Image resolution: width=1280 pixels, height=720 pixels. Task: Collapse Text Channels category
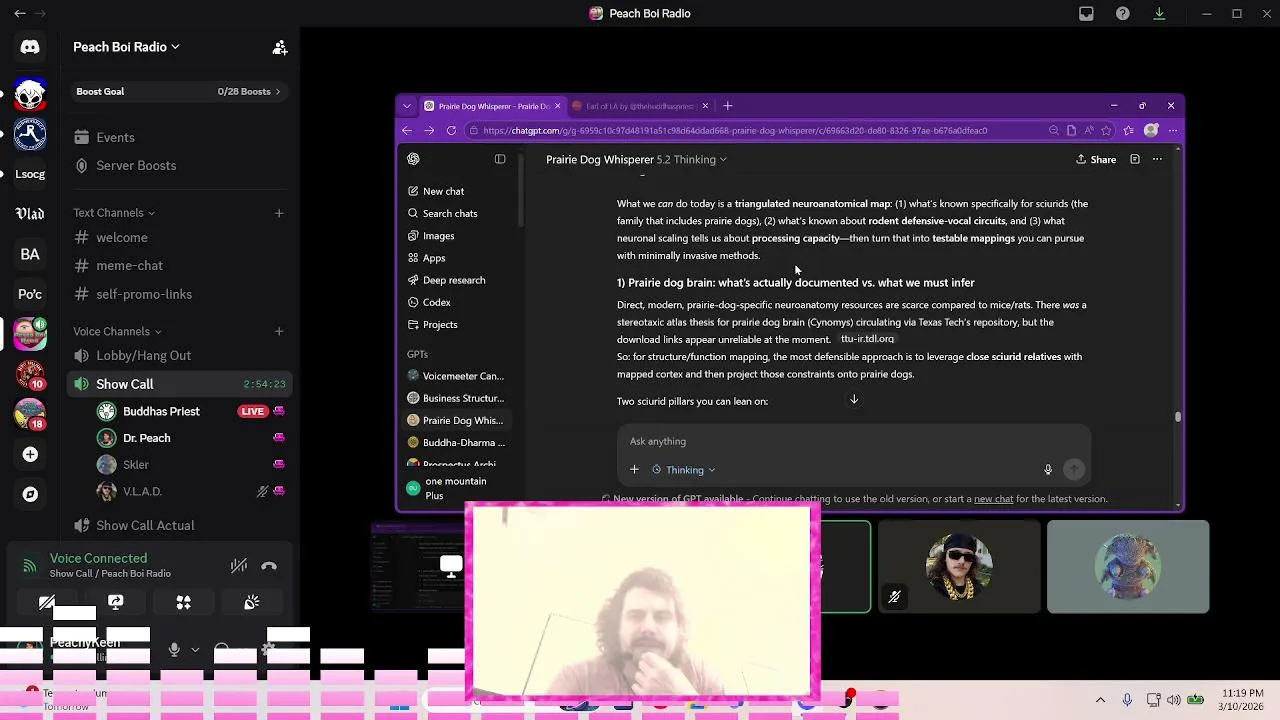point(114,212)
